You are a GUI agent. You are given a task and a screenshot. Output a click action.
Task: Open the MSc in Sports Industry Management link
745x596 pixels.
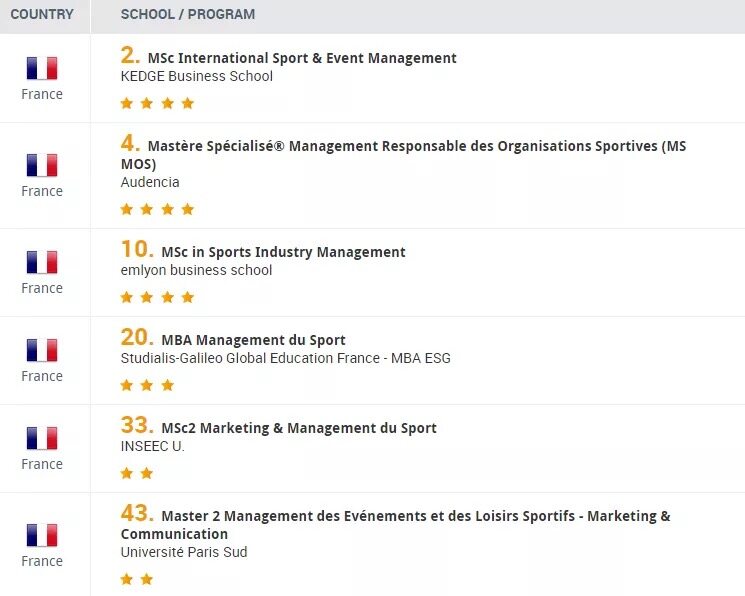[284, 252]
